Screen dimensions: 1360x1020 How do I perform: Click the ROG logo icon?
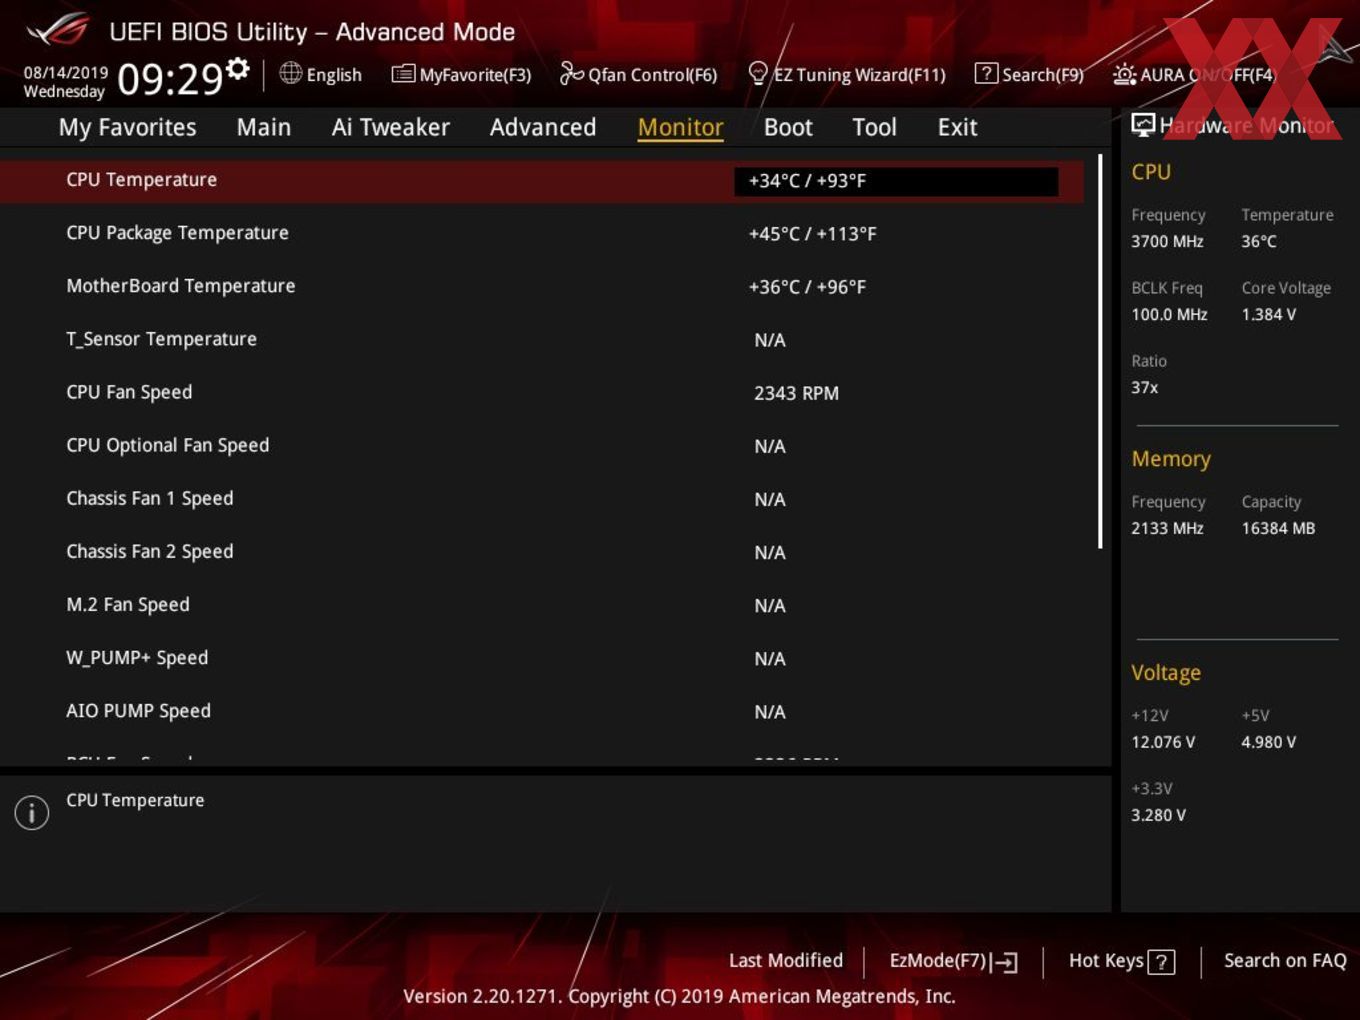[x=57, y=30]
